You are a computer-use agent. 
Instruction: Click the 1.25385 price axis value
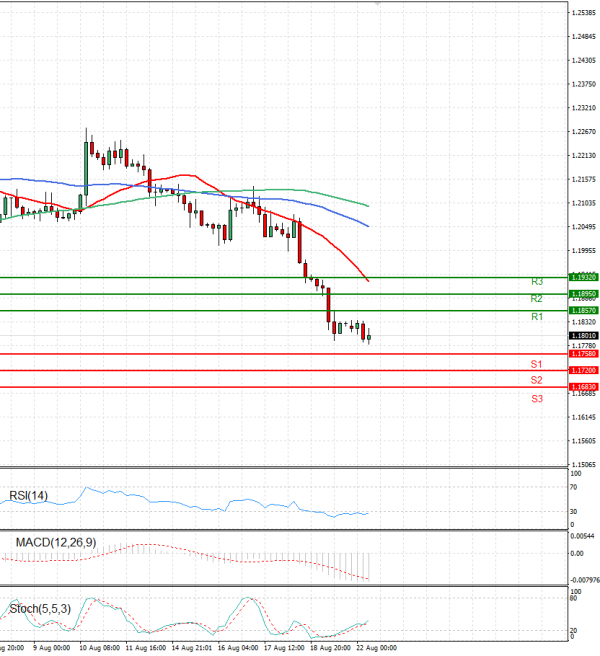coord(584,13)
